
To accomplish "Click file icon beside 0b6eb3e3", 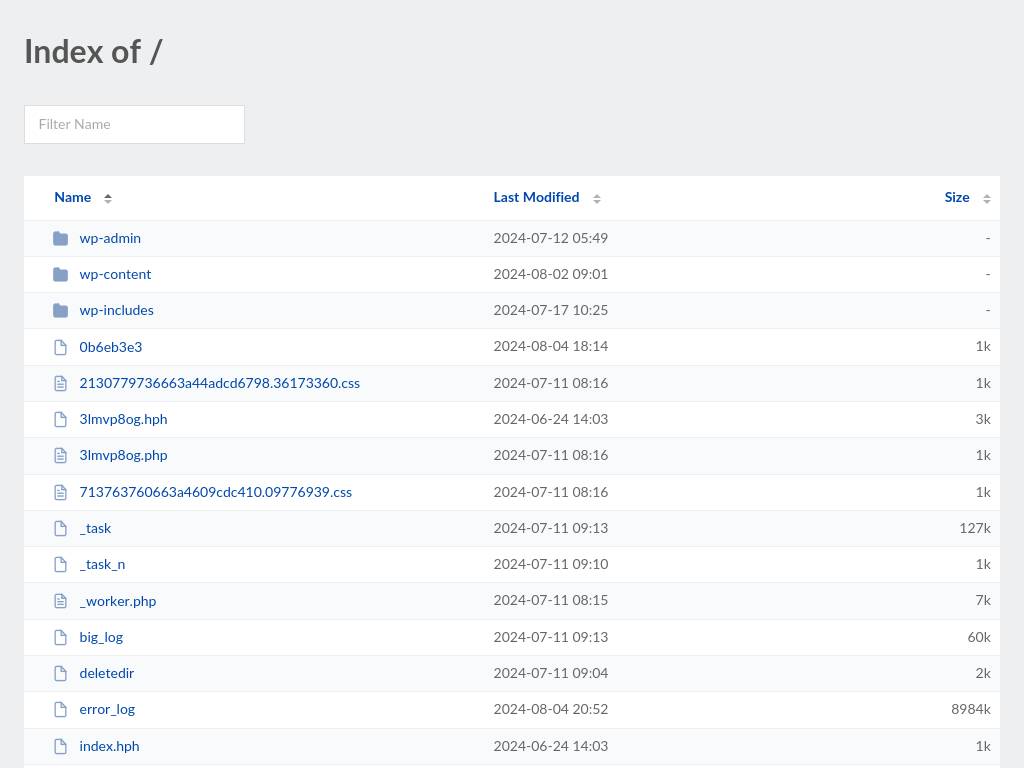I will [61, 347].
